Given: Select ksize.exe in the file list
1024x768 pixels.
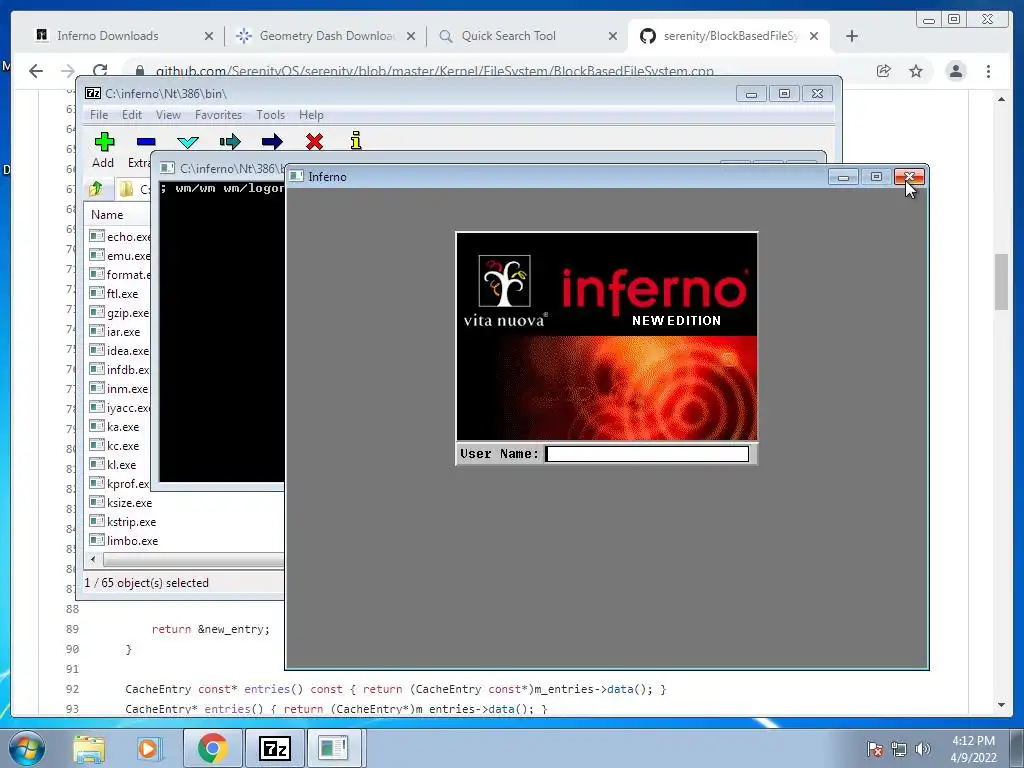Looking at the screenshot, I should click(x=121, y=503).
